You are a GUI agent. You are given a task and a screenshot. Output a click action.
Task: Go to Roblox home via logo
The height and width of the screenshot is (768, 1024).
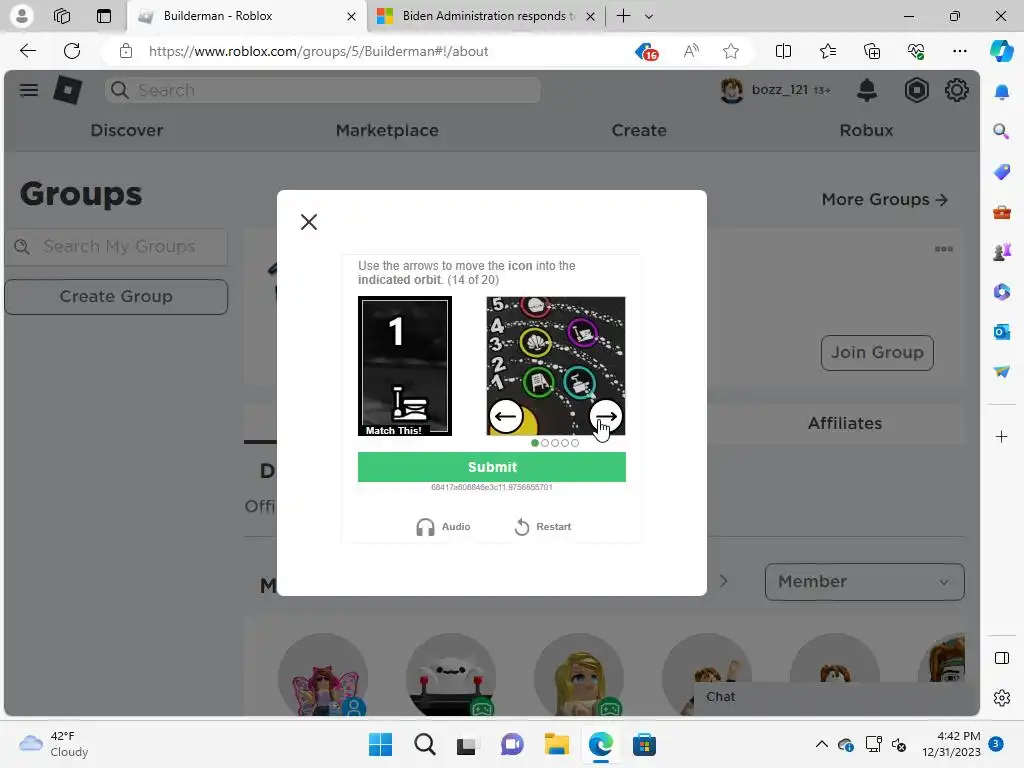click(x=68, y=90)
